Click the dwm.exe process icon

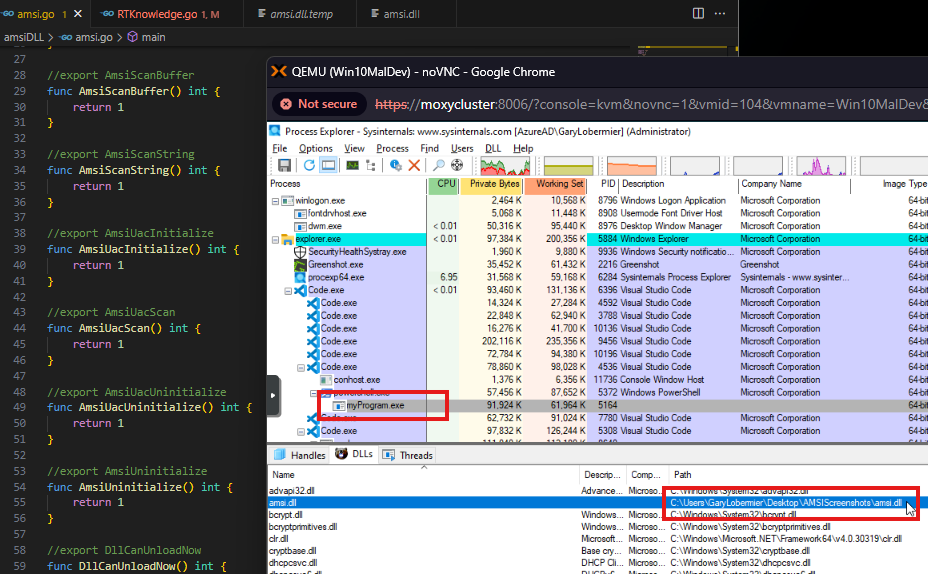300,226
